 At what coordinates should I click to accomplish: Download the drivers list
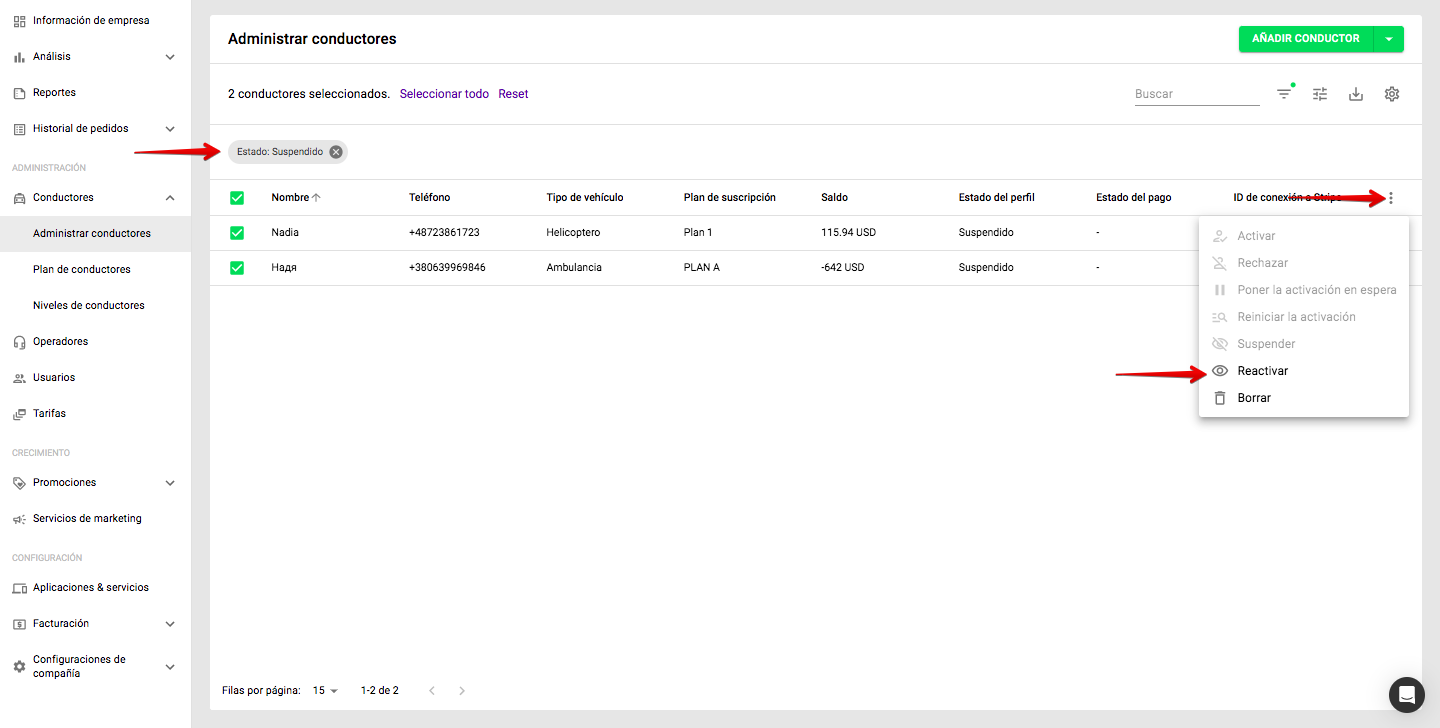pos(1356,94)
